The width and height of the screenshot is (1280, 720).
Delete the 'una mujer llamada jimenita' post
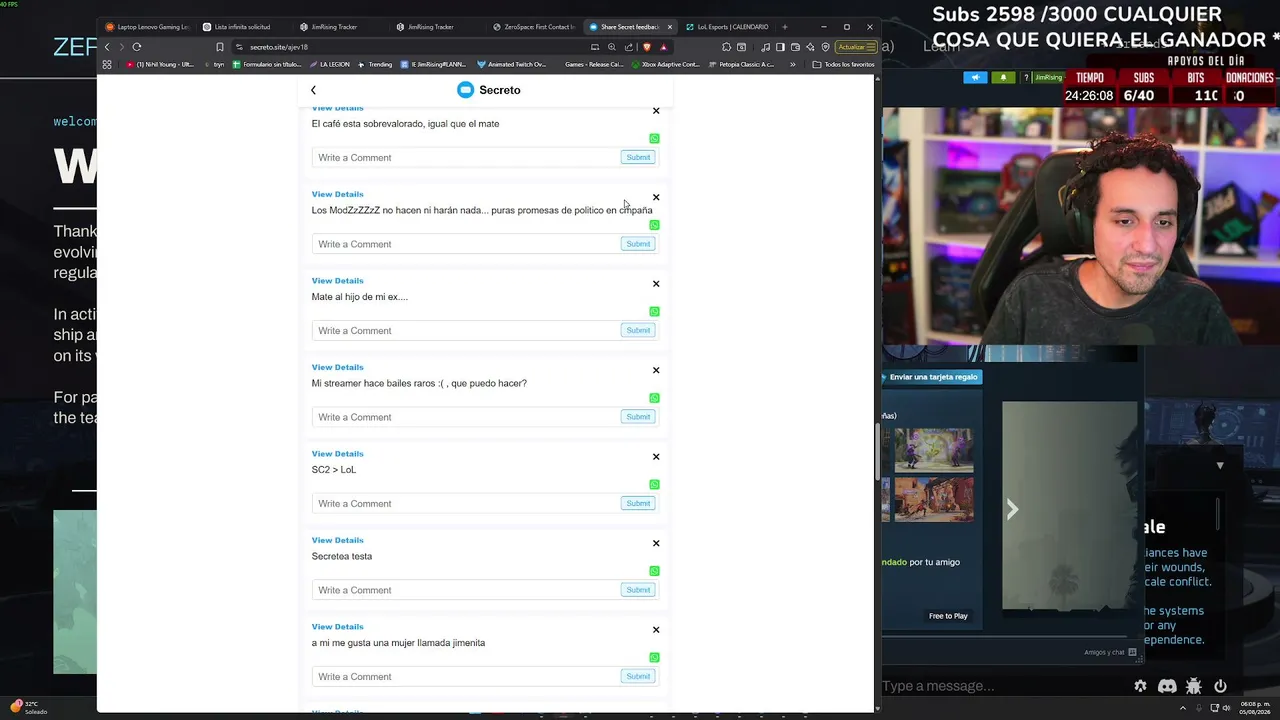(656, 630)
